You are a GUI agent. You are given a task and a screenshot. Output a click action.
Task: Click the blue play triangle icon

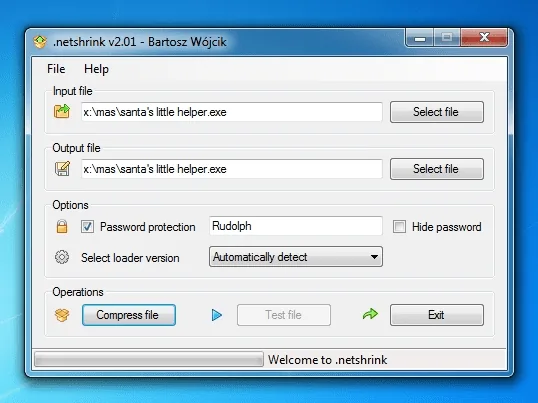pos(217,315)
